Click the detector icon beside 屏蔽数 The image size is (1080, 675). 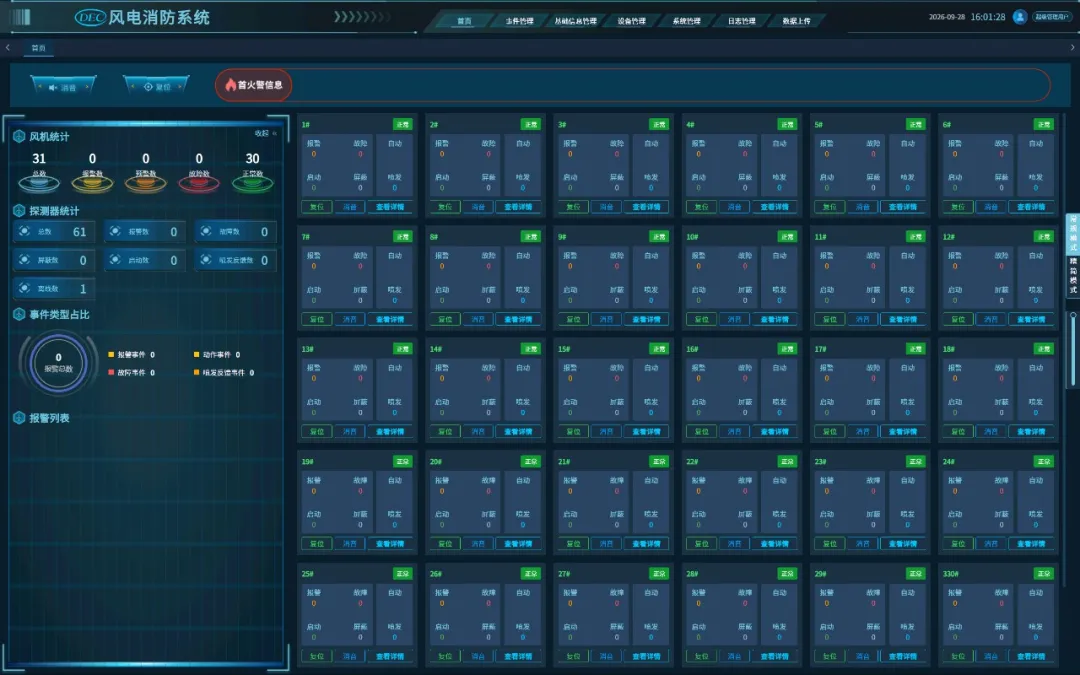tap(25, 260)
